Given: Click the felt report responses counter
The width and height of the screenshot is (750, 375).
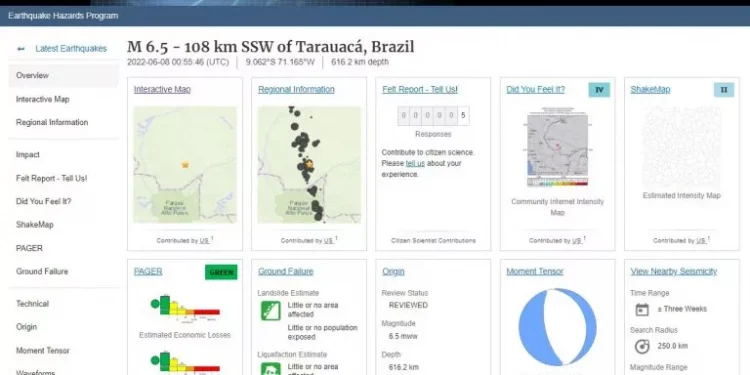Looking at the screenshot, I should (433, 116).
